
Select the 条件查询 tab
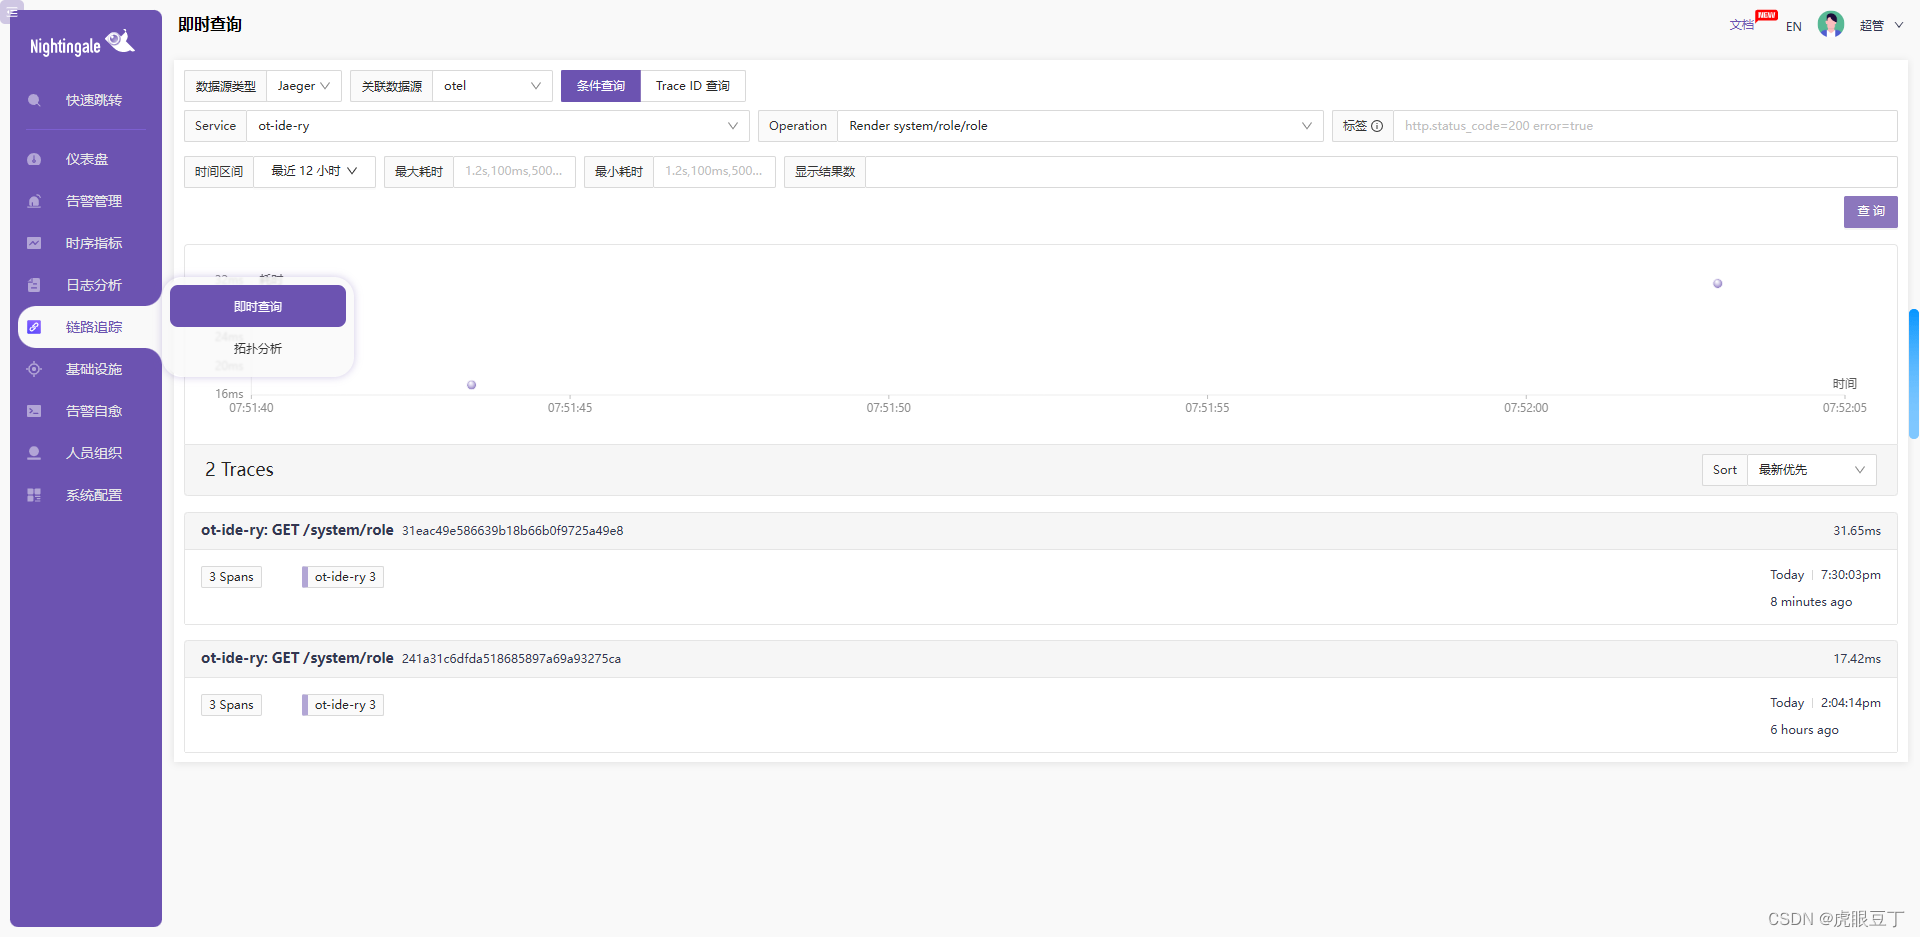coord(601,86)
